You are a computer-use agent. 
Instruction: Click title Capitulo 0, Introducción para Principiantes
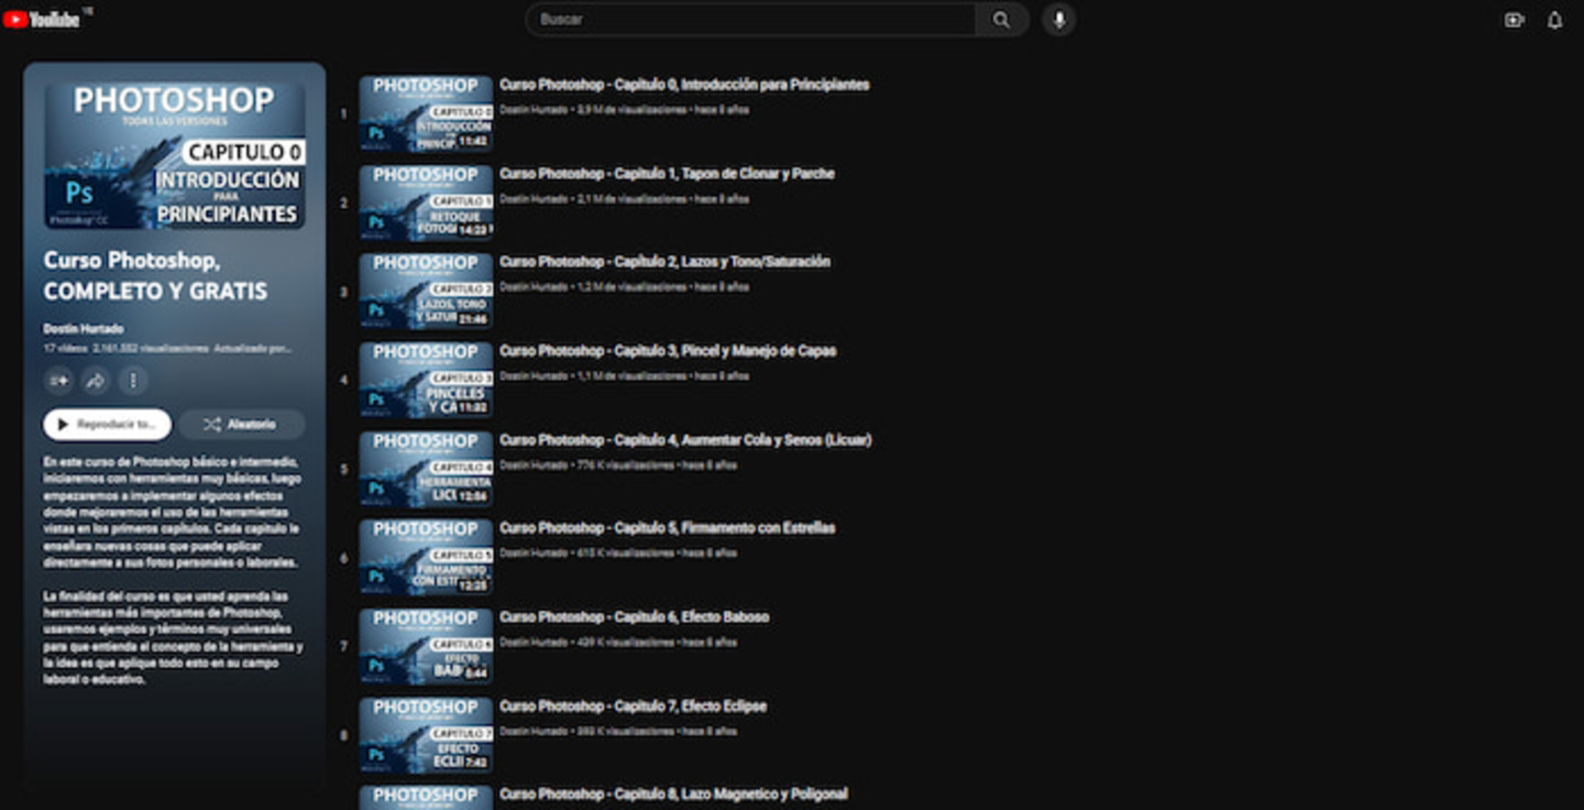click(x=684, y=85)
